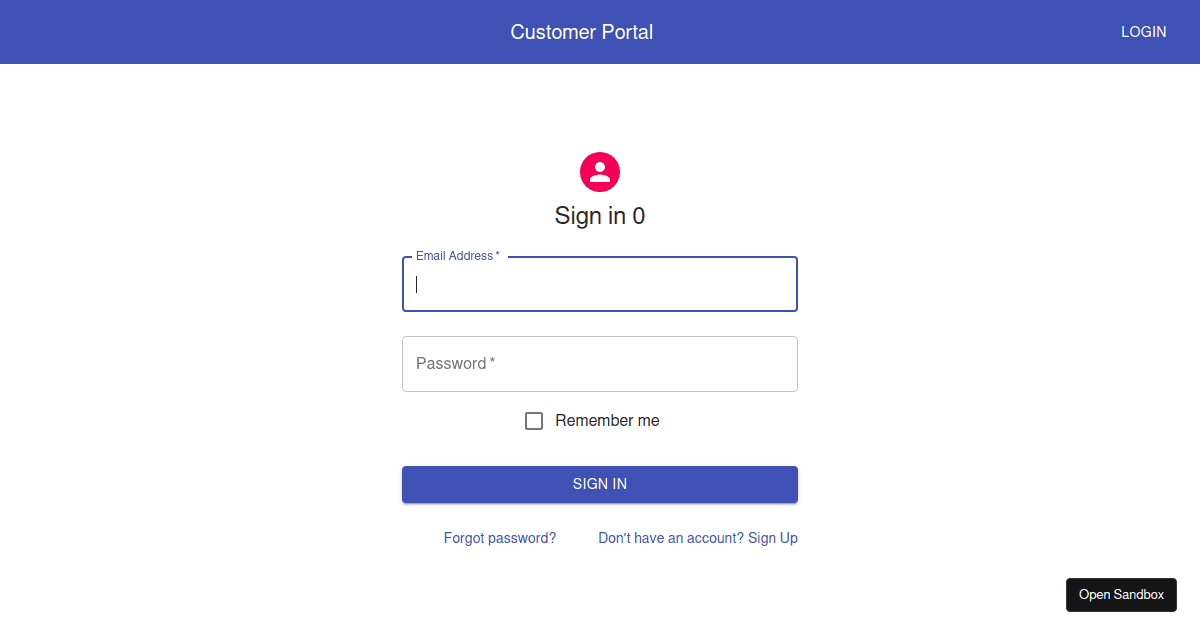The width and height of the screenshot is (1200, 630).
Task: Click the Remember me label text
Action: 605,420
